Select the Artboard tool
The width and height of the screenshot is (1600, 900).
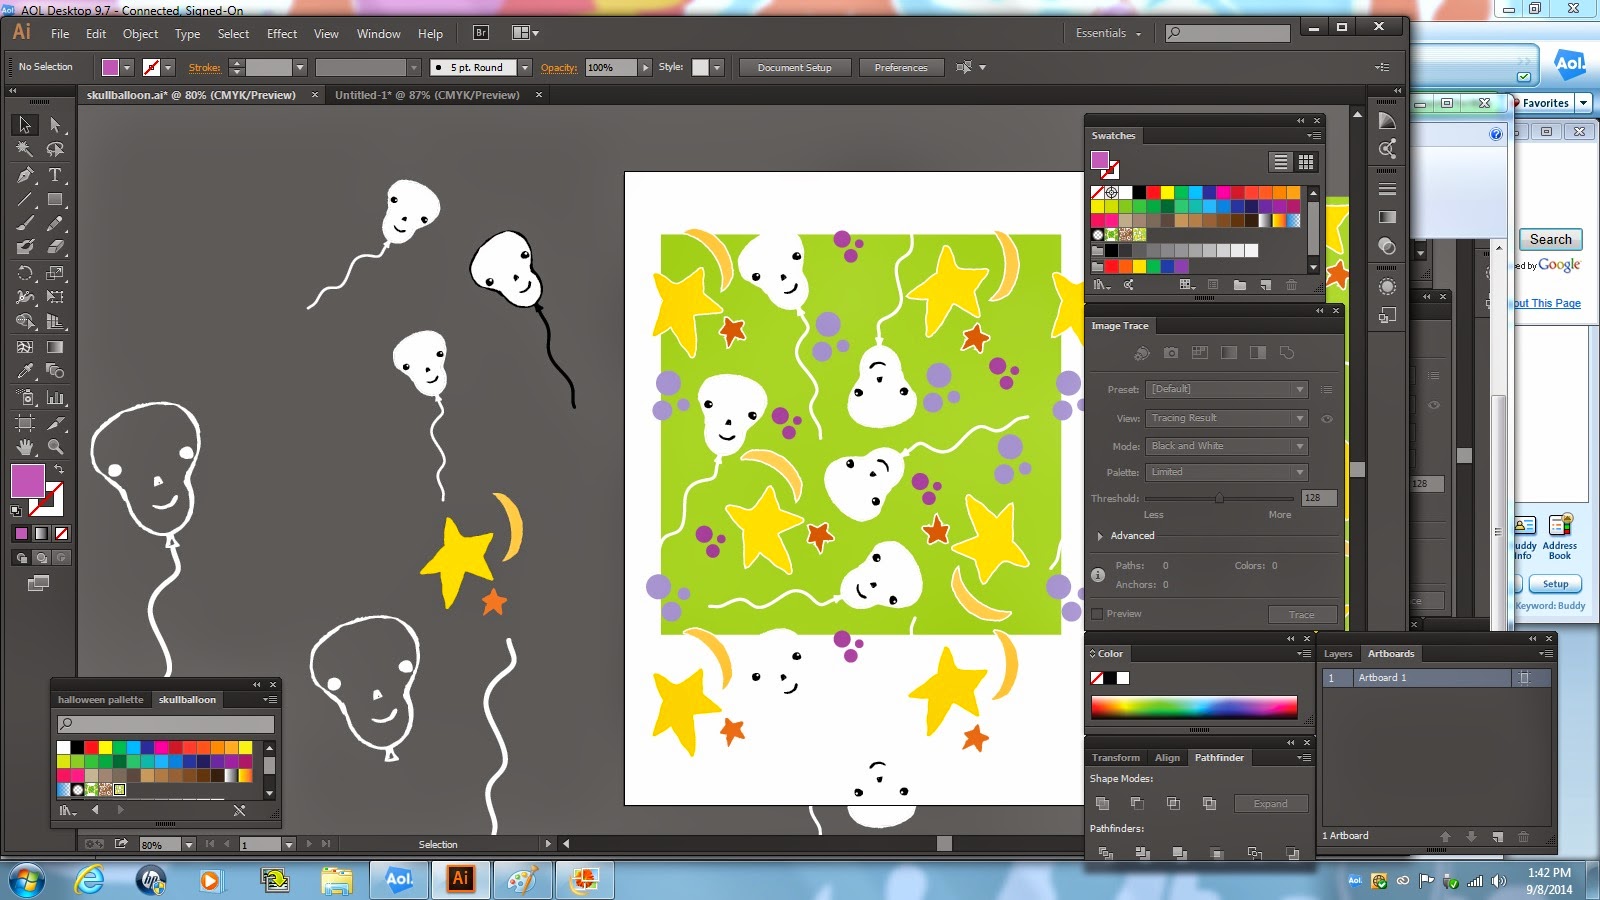(x=25, y=423)
